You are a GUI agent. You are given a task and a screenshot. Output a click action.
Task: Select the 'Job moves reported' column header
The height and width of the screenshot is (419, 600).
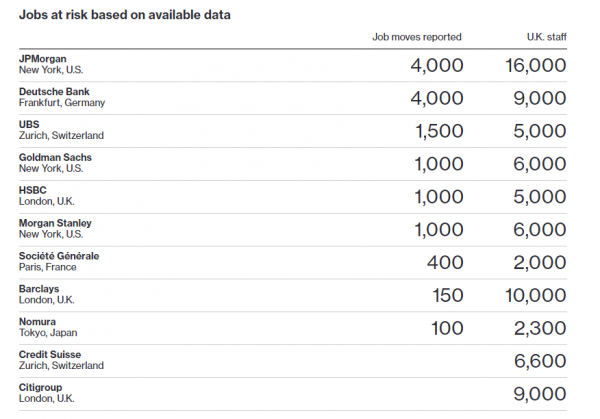[417, 37]
